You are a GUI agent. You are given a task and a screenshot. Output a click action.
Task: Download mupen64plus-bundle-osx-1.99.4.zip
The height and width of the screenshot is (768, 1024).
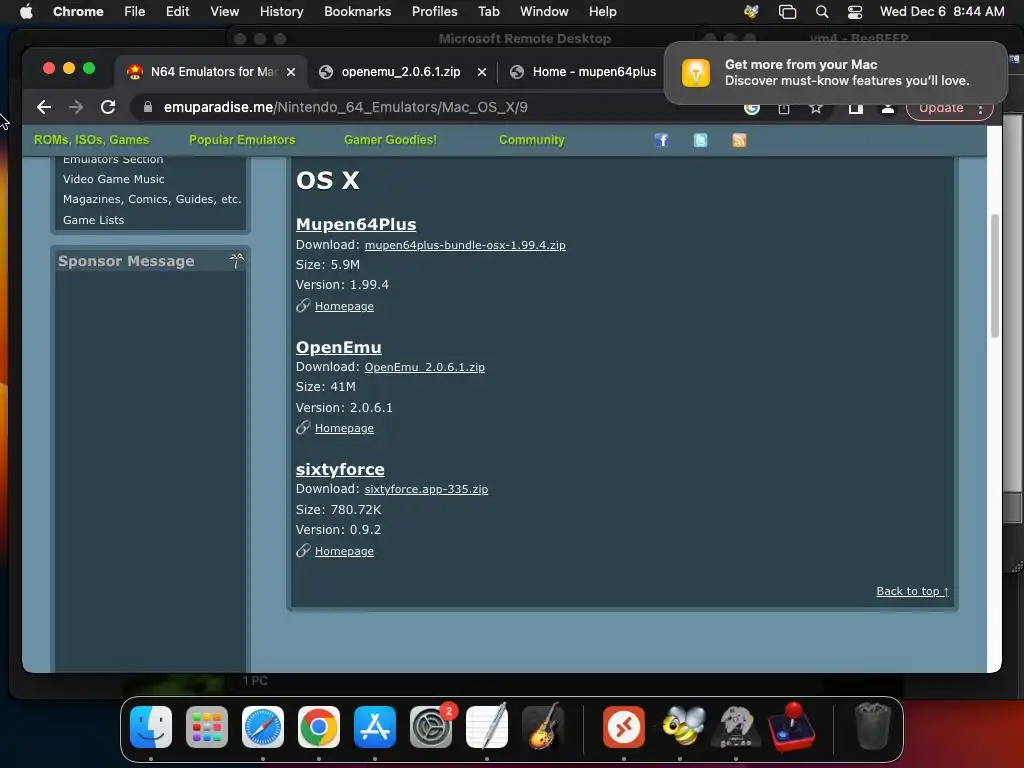point(465,246)
